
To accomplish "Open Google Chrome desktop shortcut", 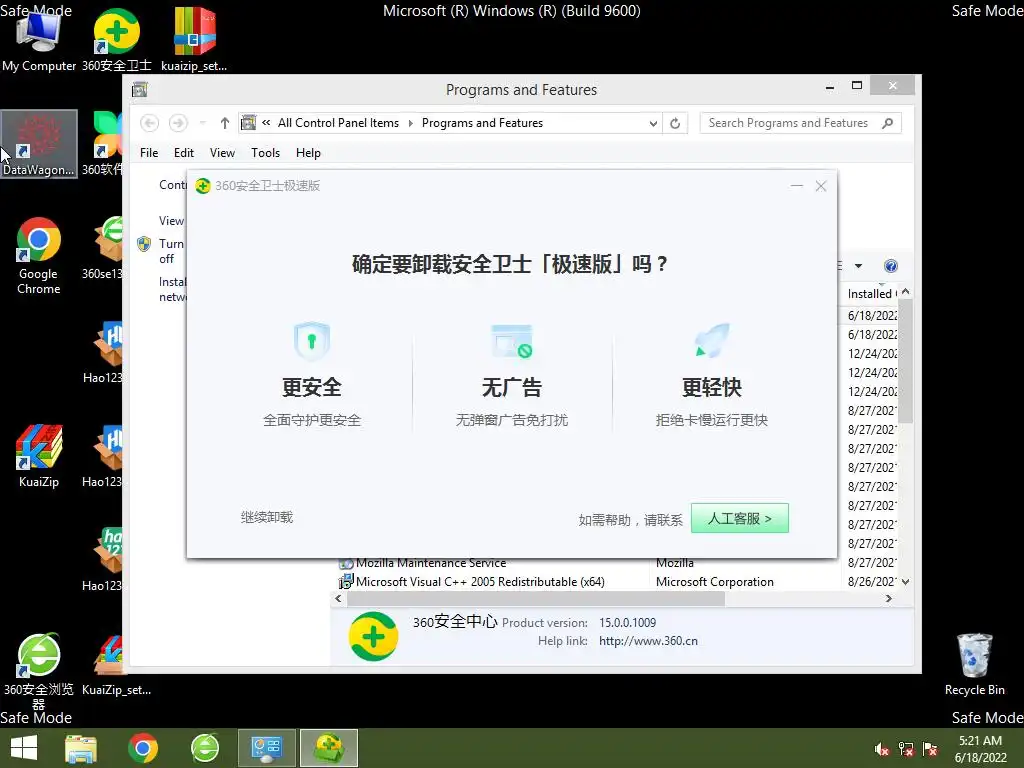I will [39, 256].
